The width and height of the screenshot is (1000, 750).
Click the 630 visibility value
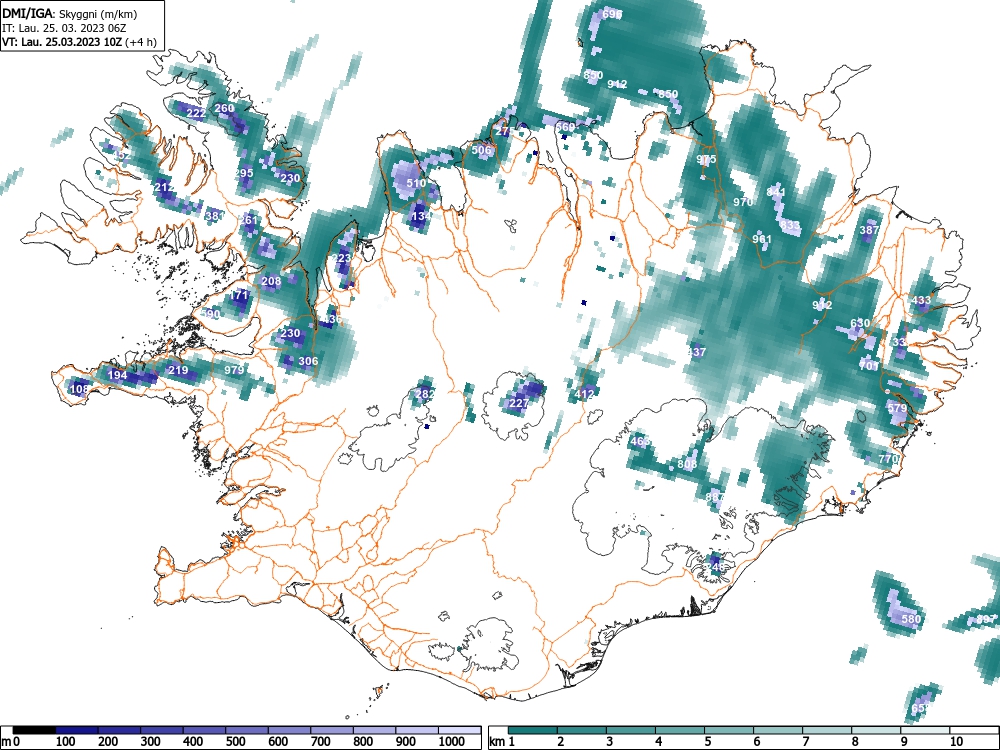coord(860,323)
